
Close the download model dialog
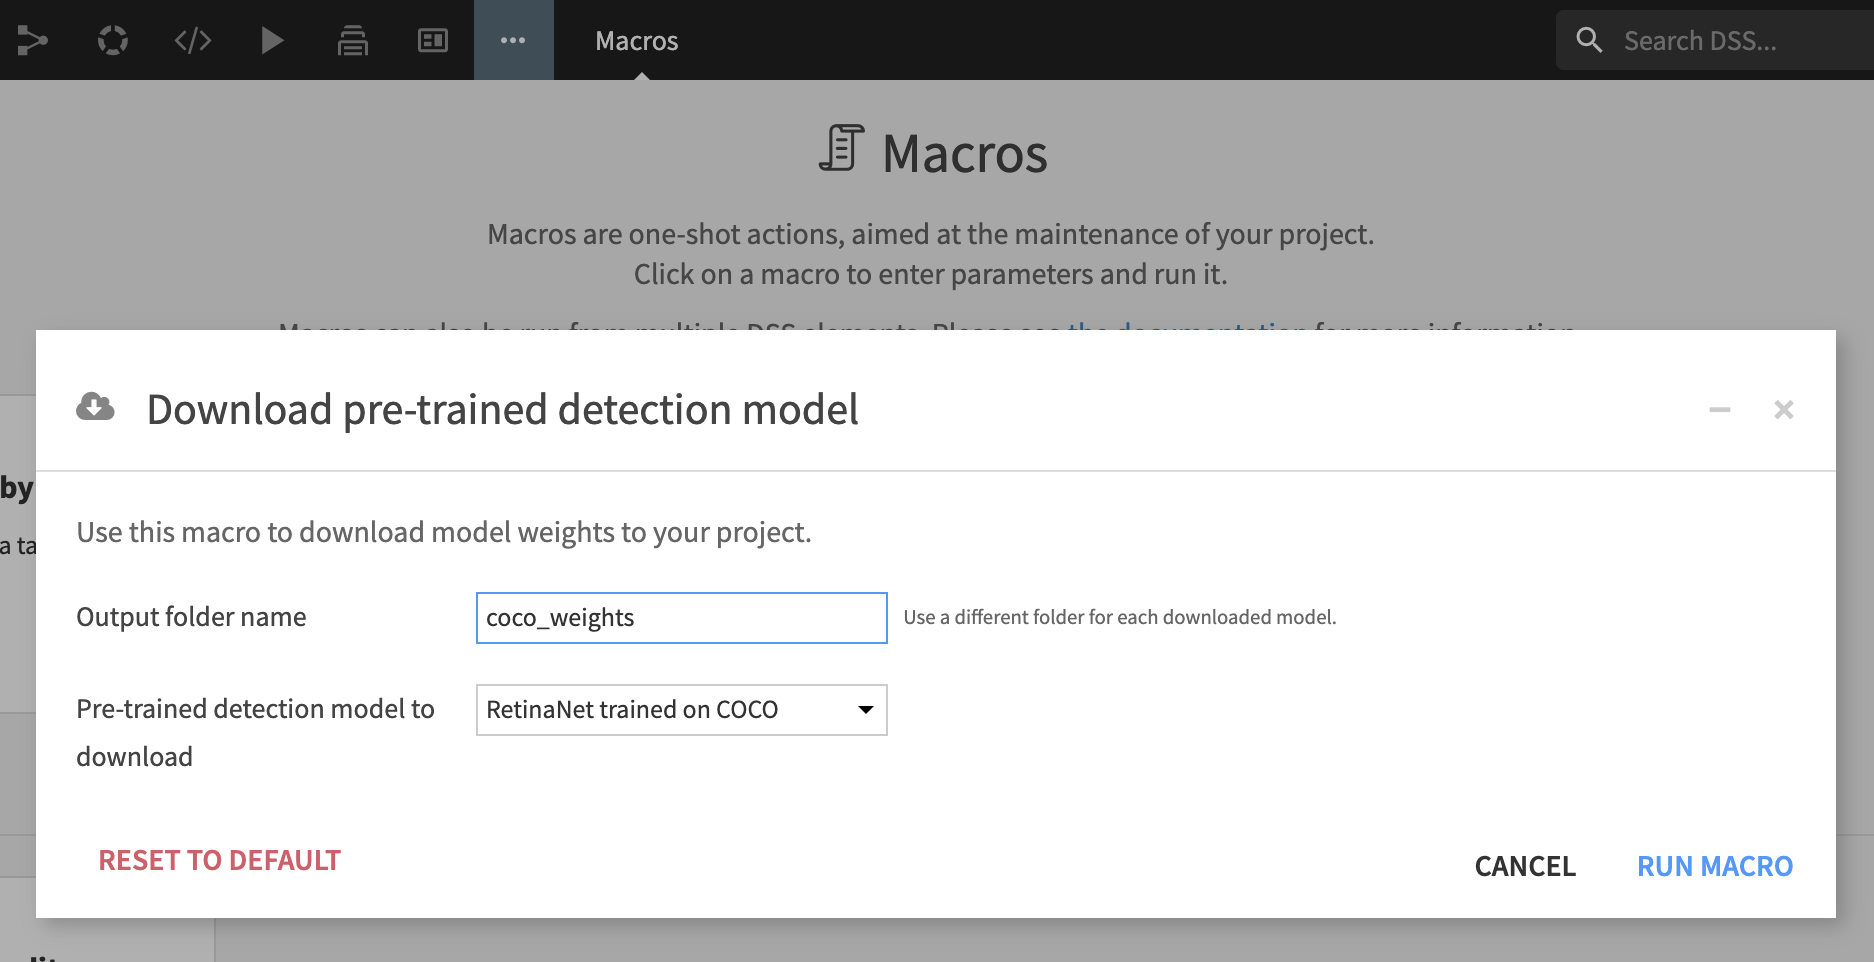pos(1784,409)
